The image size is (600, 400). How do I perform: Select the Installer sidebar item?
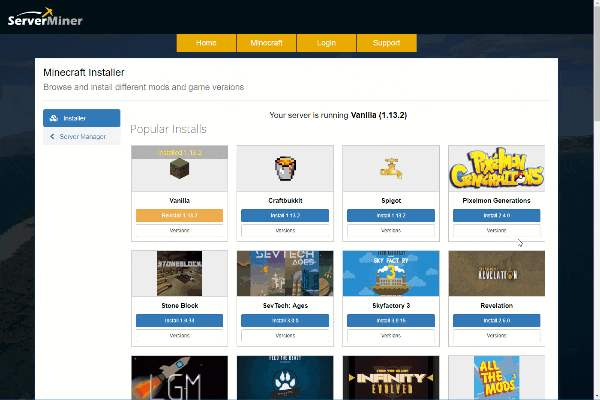(82, 118)
